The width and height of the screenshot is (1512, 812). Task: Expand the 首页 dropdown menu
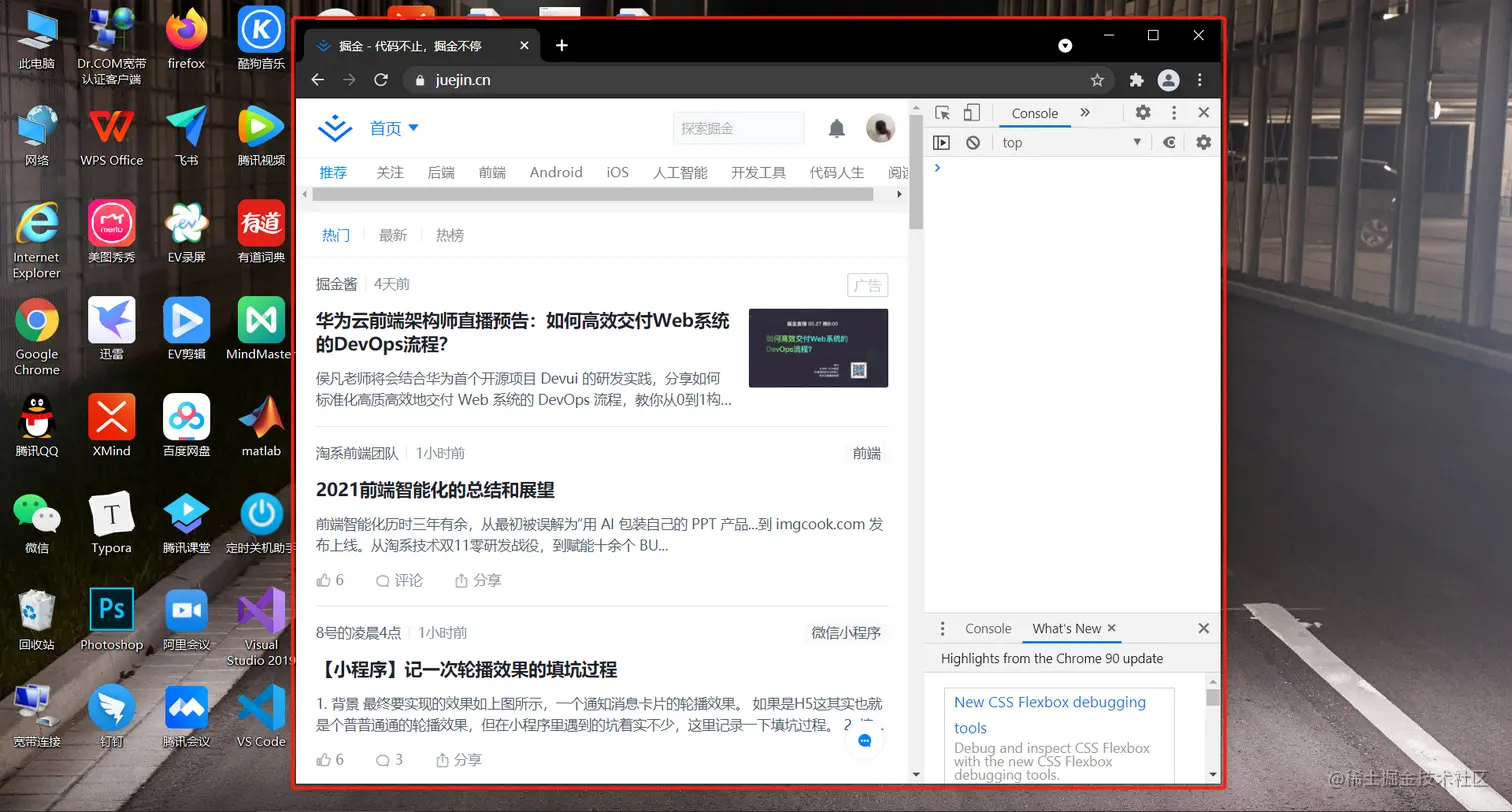tap(394, 128)
